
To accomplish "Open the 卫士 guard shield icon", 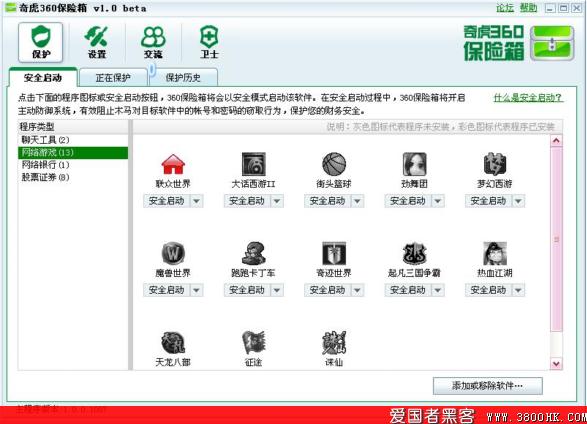I will pyautogui.click(x=209, y=42).
